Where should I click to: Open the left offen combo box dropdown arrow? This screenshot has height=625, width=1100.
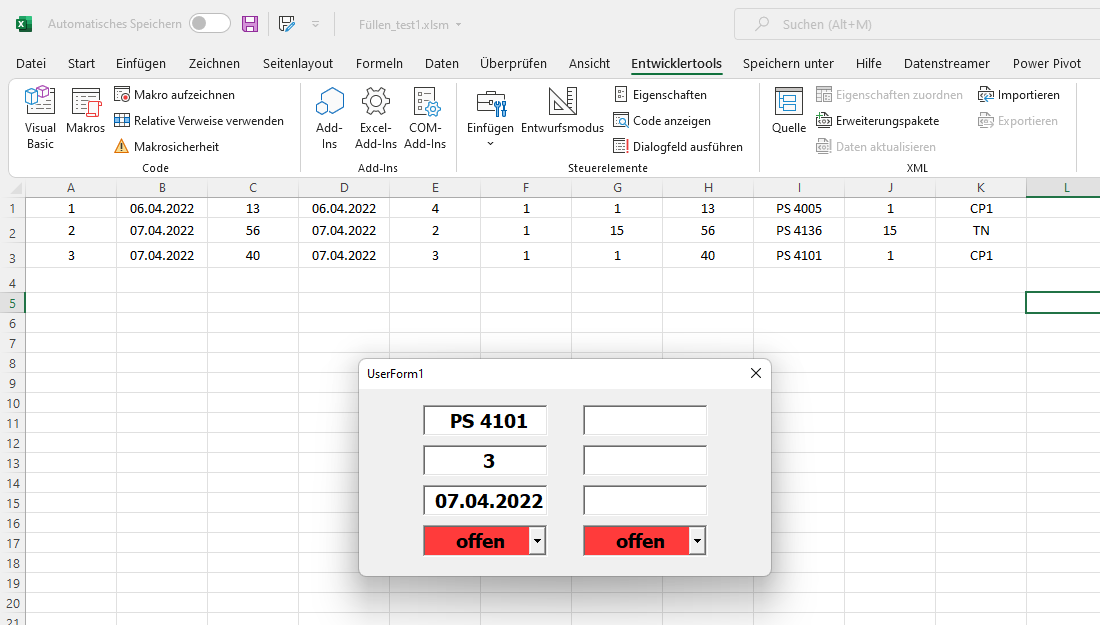[x=537, y=541]
